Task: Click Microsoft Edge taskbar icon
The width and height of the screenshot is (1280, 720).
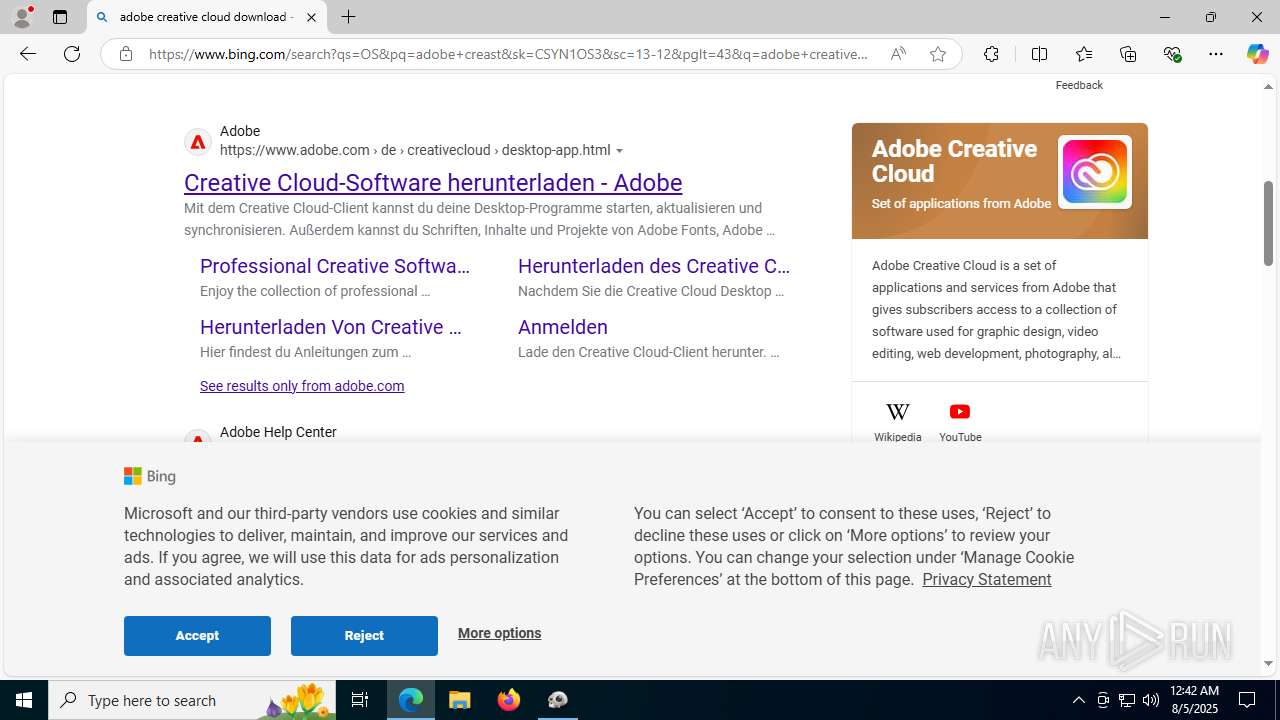Action: [x=411, y=700]
